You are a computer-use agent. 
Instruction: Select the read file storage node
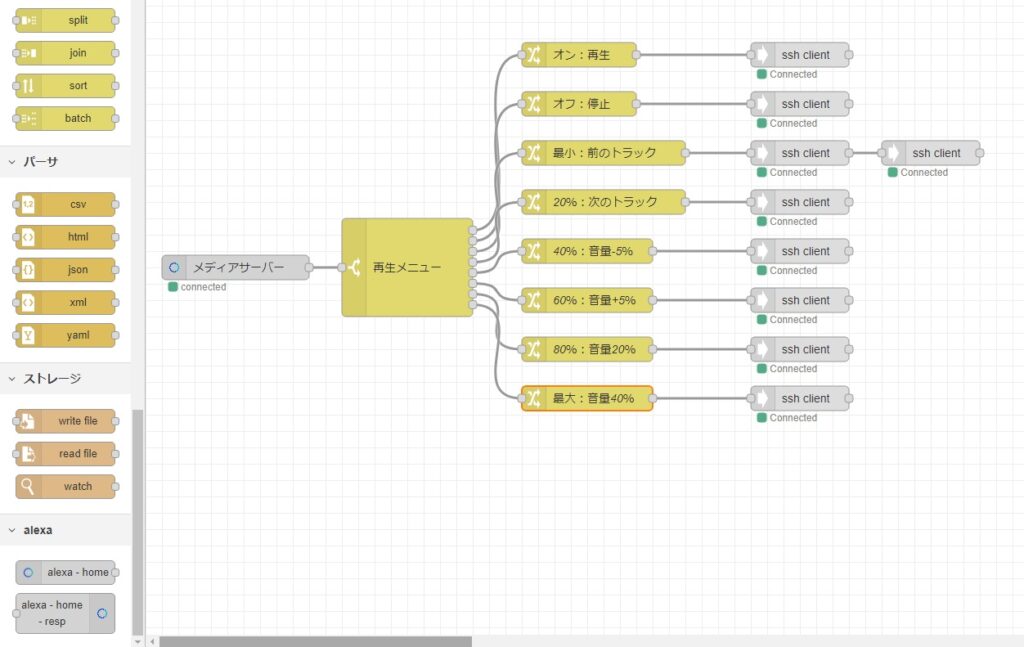[x=65, y=454]
